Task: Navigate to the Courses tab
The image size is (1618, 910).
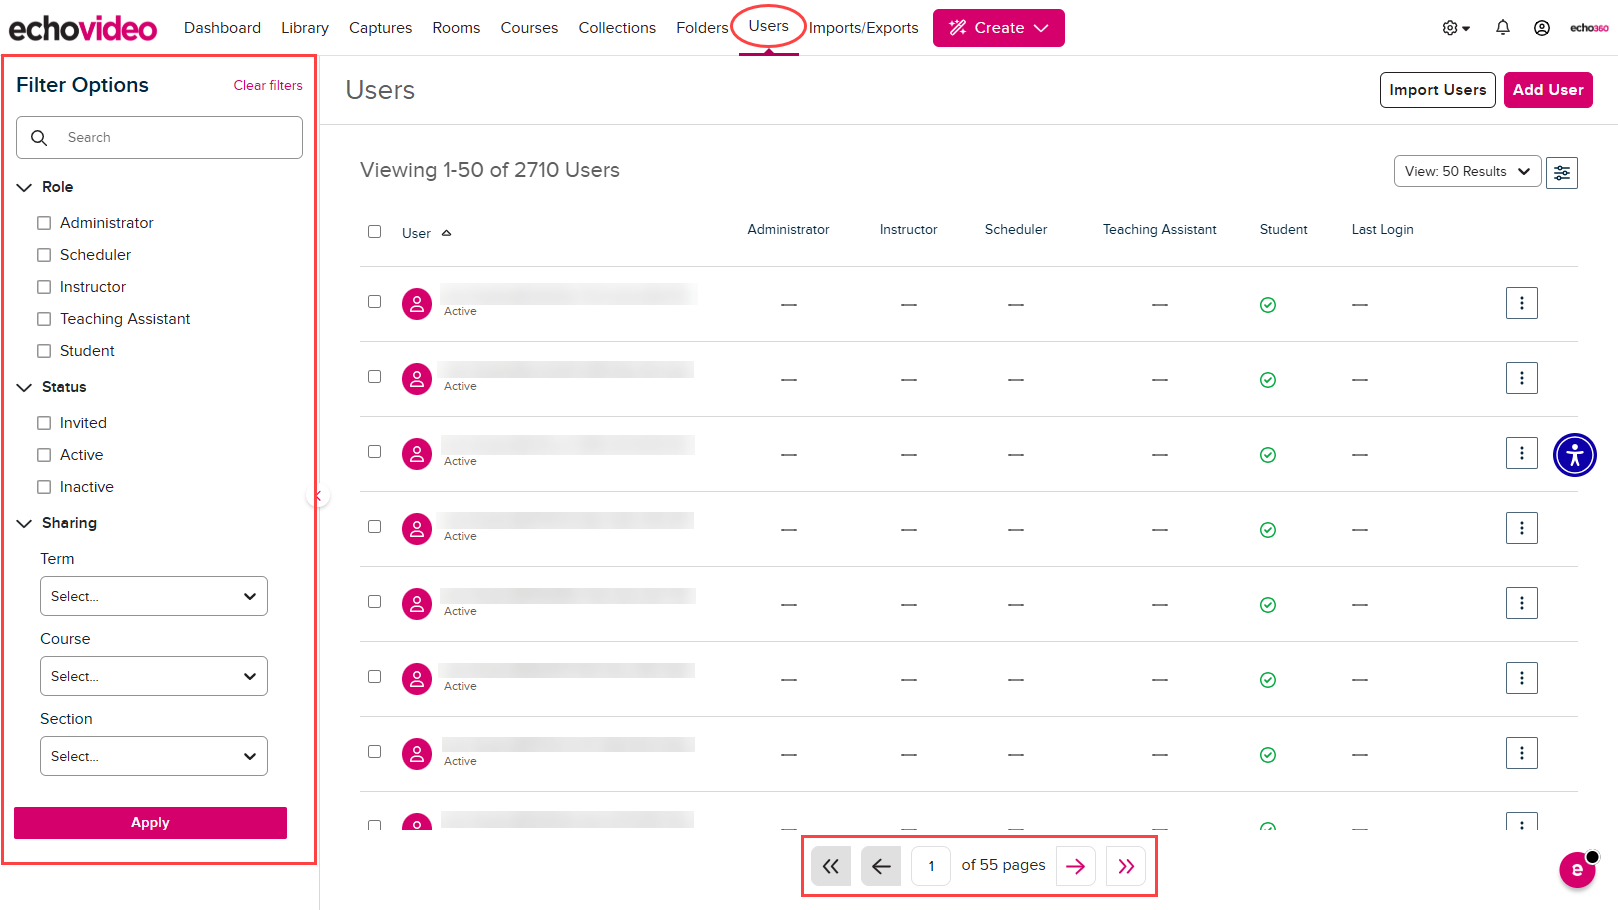Action: click(529, 27)
